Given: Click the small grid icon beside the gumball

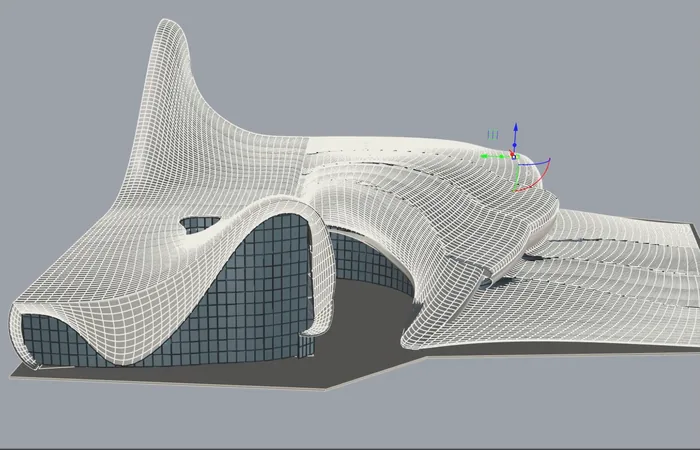Looking at the screenshot, I should tap(493, 134).
